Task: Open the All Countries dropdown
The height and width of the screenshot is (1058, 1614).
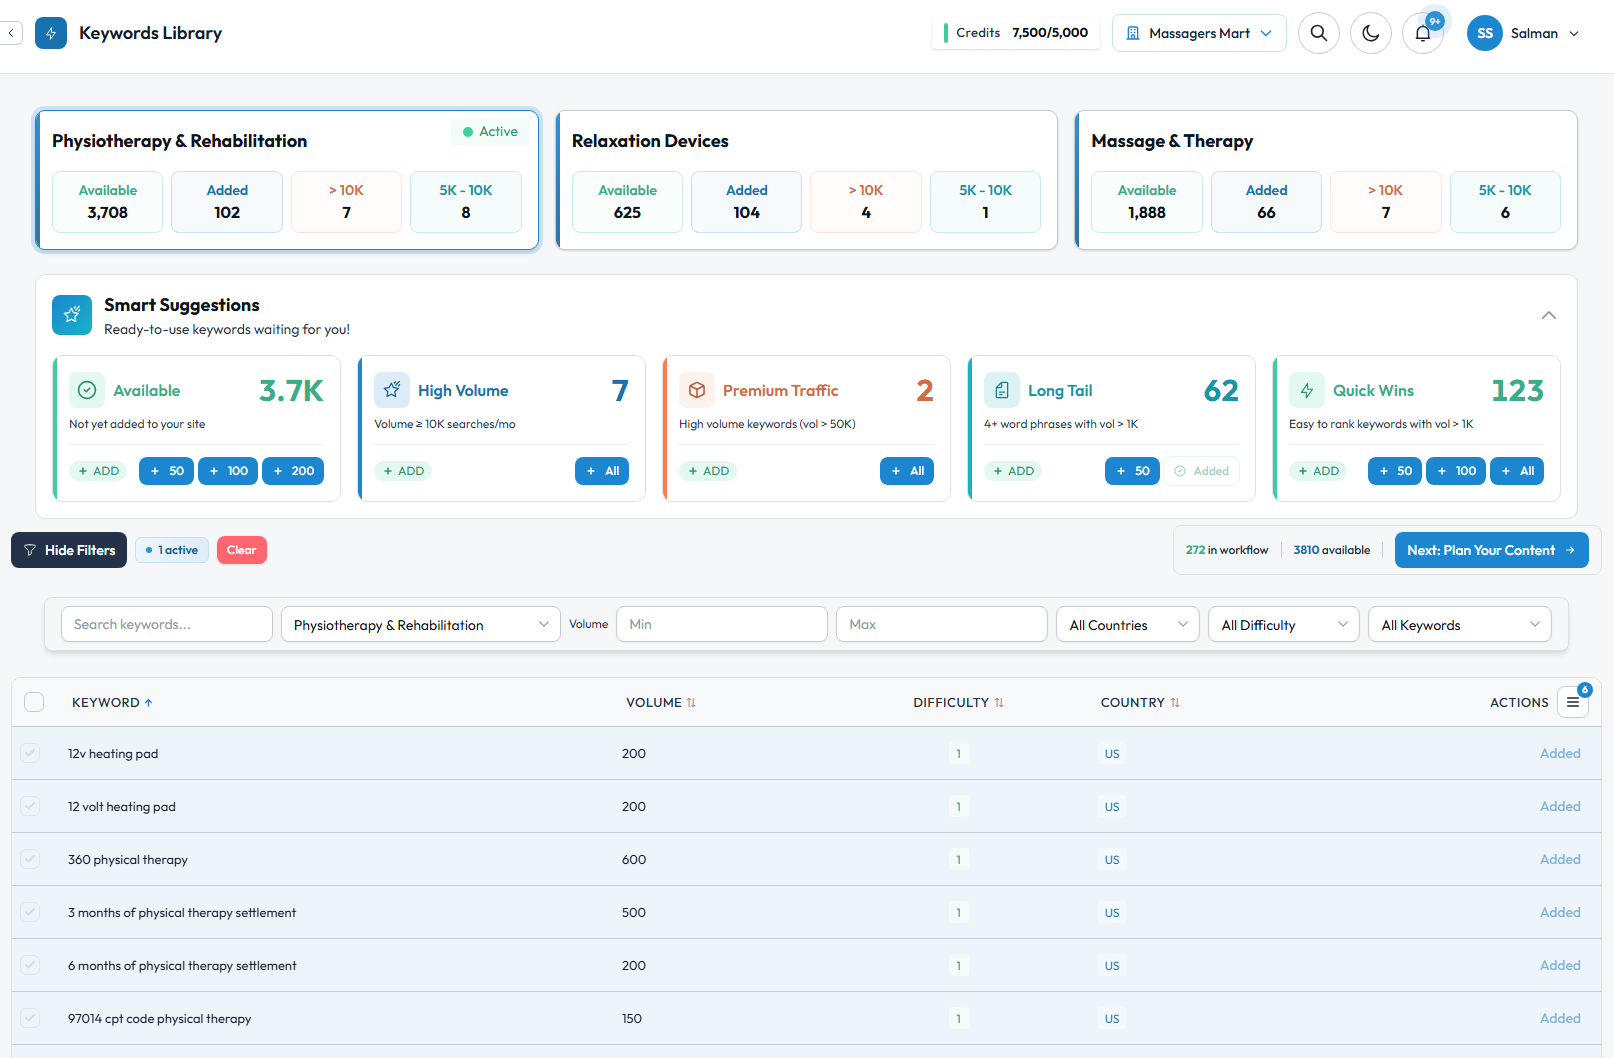Action: point(1127,624)
